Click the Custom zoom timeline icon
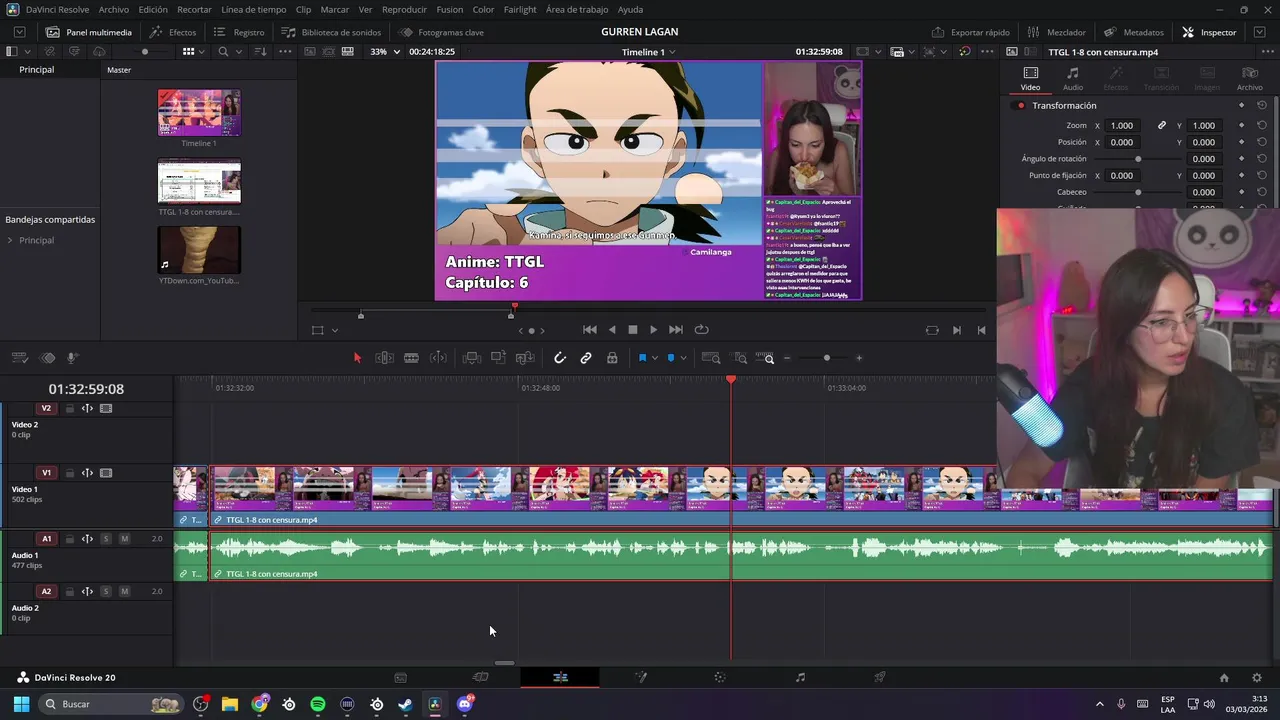Image resolution: width=1280 pixels, height=720 pixels. [765, 358]
